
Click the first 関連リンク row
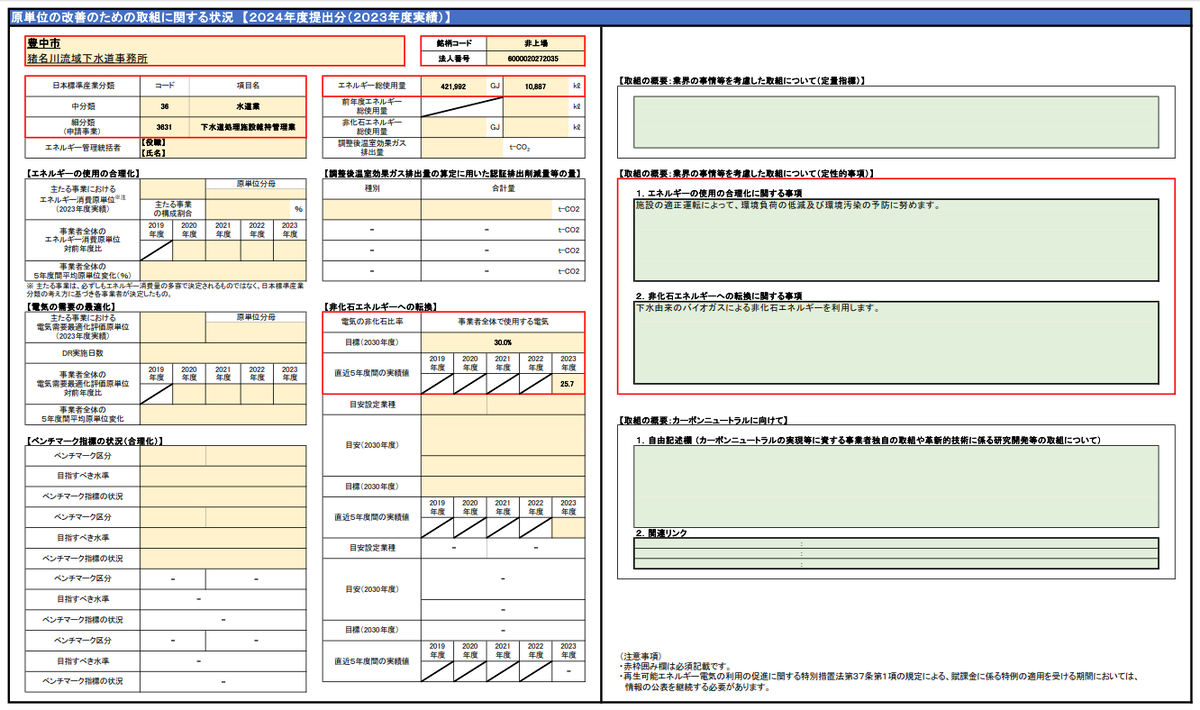(x=896, y=544)
